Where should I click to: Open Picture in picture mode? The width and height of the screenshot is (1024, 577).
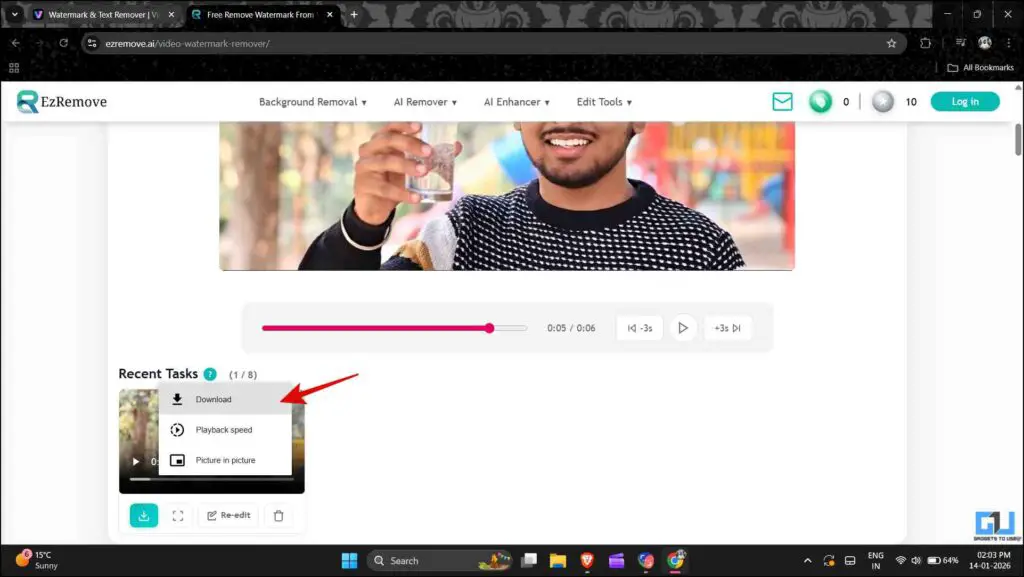(x=226, y=460)
